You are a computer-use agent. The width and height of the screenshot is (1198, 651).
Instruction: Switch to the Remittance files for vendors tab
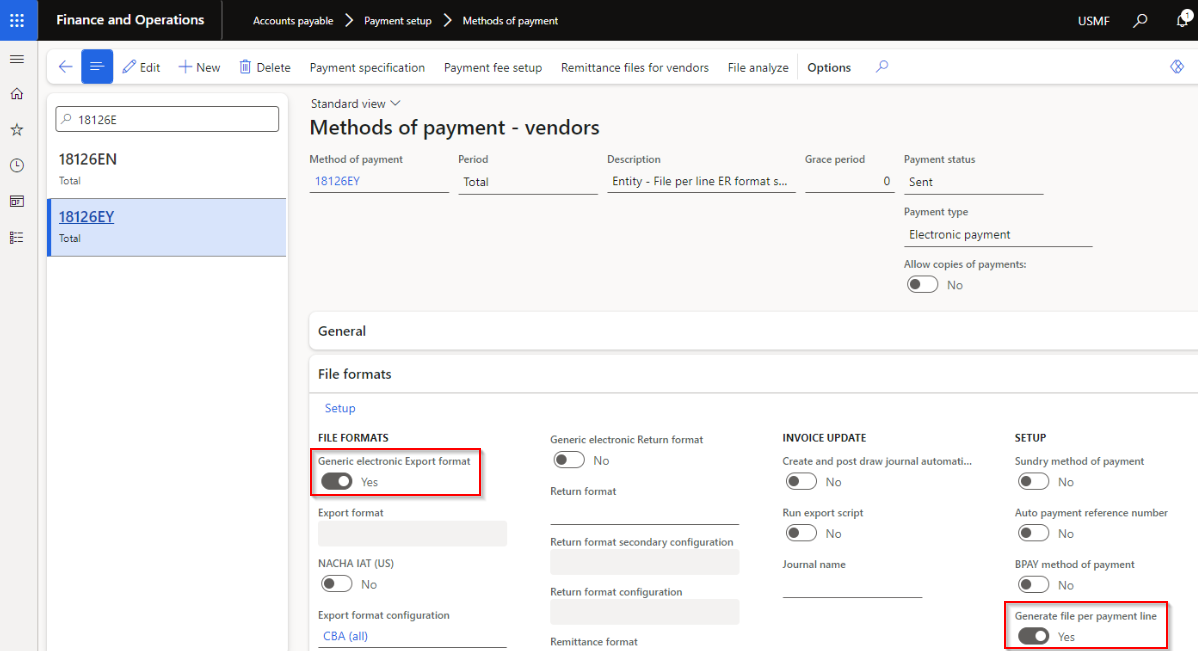tap(636, 67)
